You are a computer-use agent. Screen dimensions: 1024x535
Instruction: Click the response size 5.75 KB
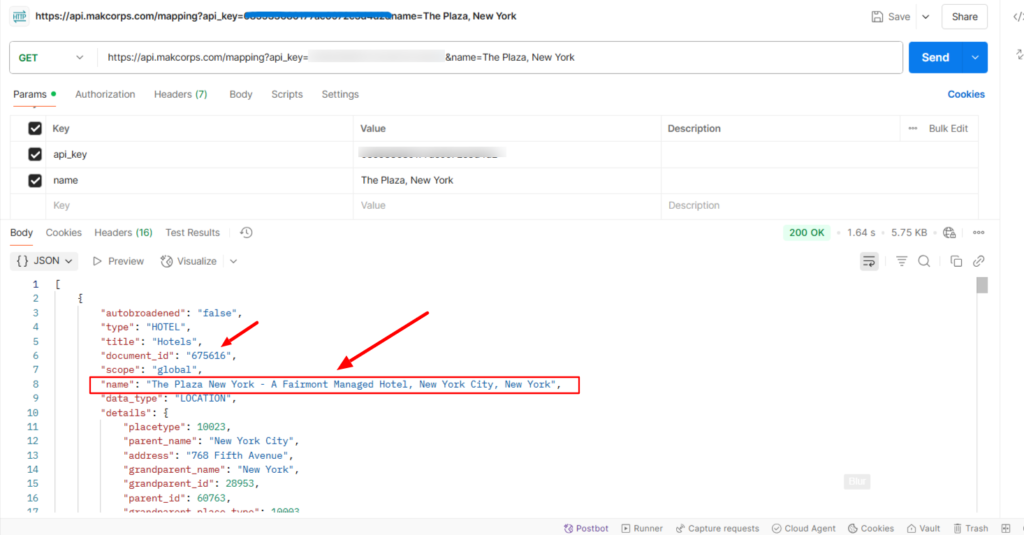[909, 233]
